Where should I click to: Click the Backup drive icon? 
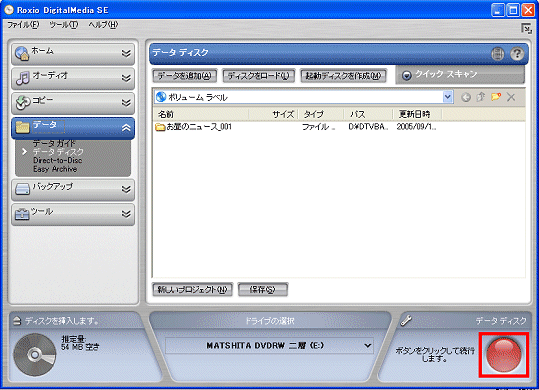coord(23,189)
